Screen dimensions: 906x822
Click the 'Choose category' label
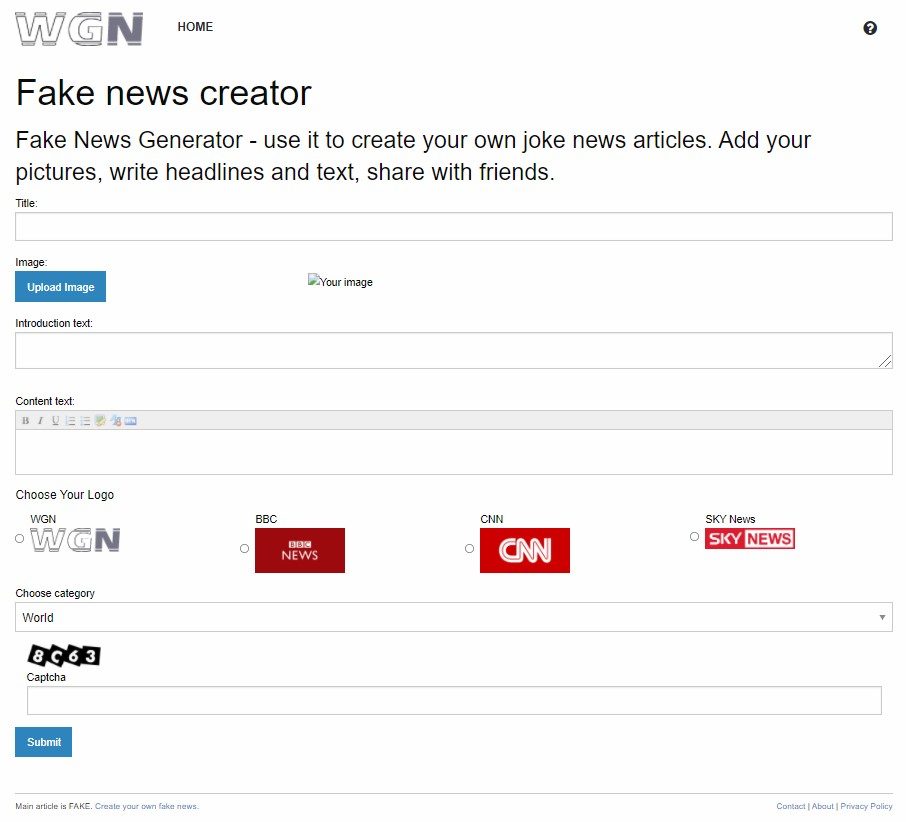point(55,593)
